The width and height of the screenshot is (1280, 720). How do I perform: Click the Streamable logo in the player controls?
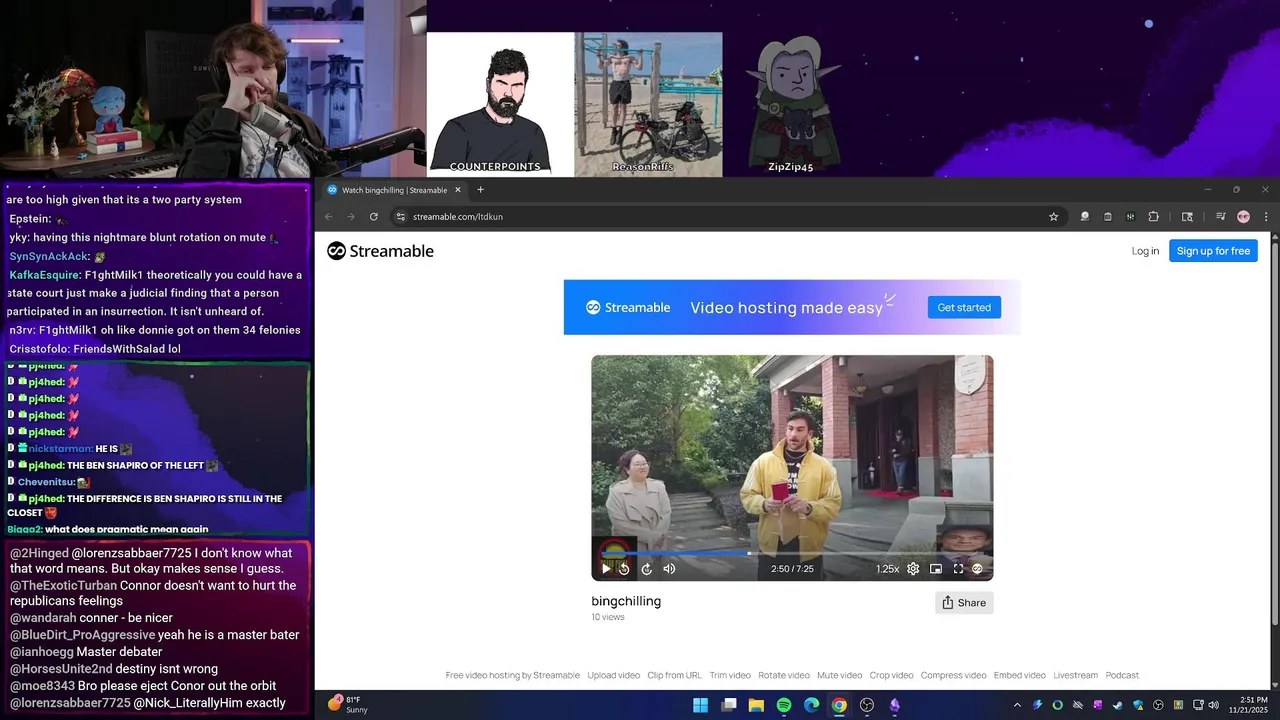(x=978, y=569)
